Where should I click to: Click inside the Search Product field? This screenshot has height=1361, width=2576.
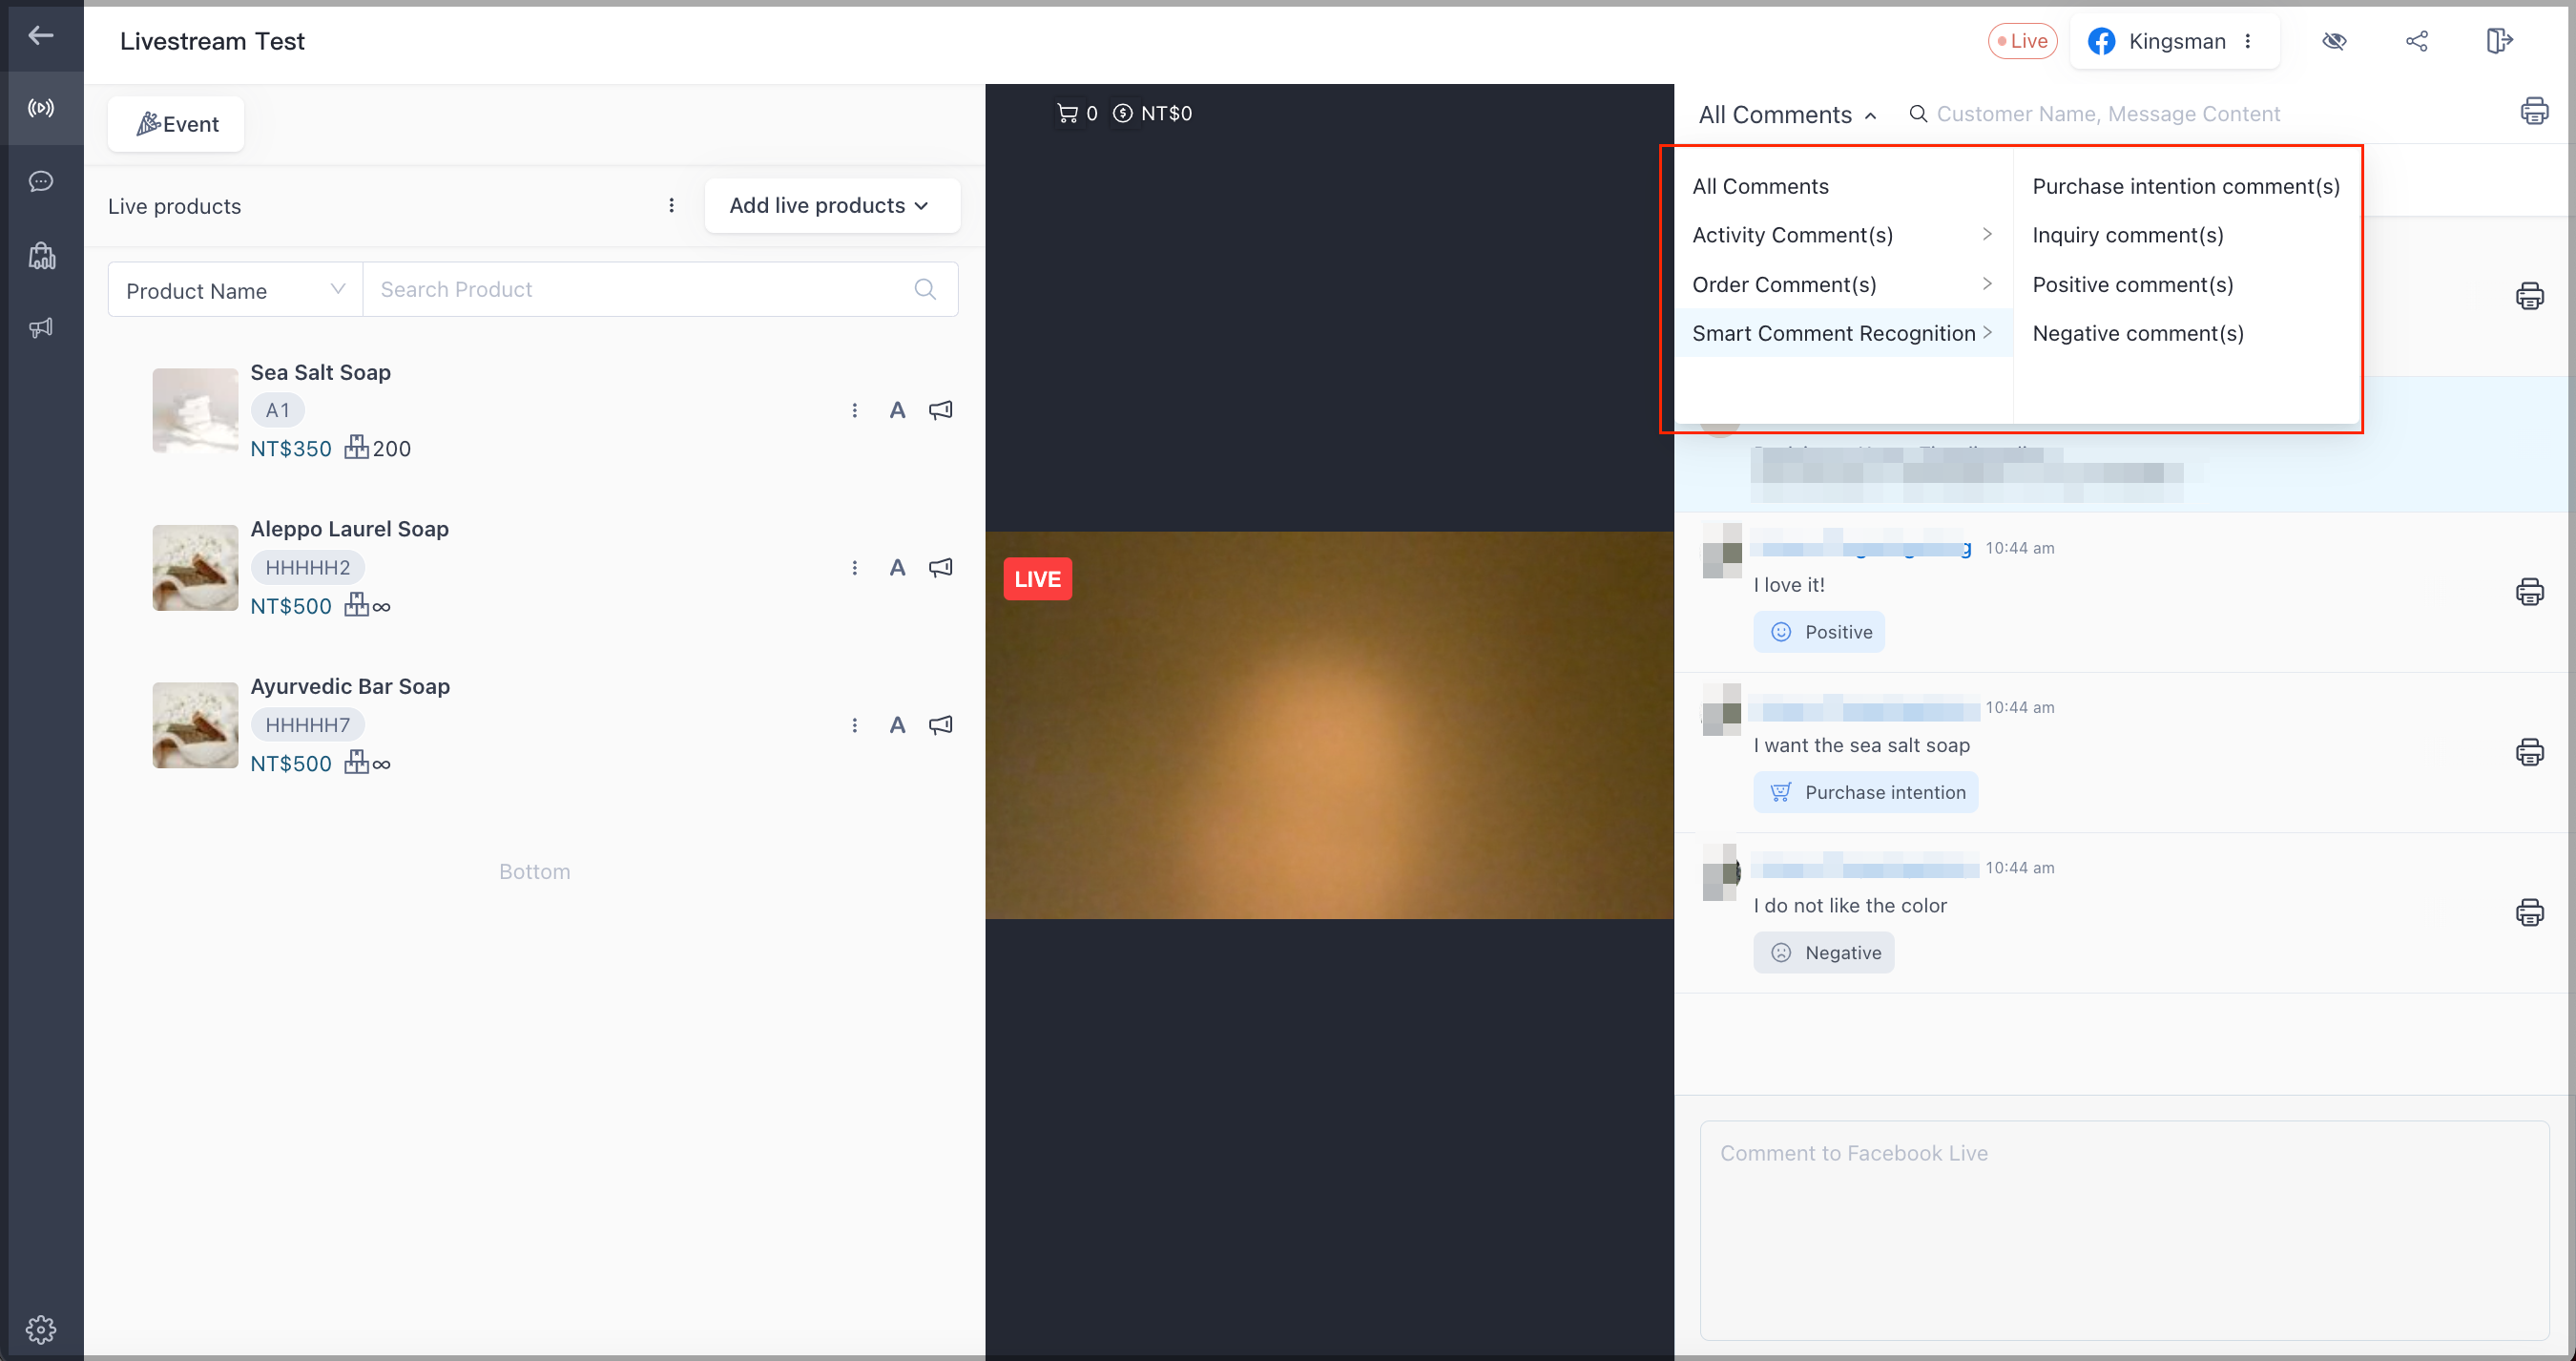coord(640,289)
